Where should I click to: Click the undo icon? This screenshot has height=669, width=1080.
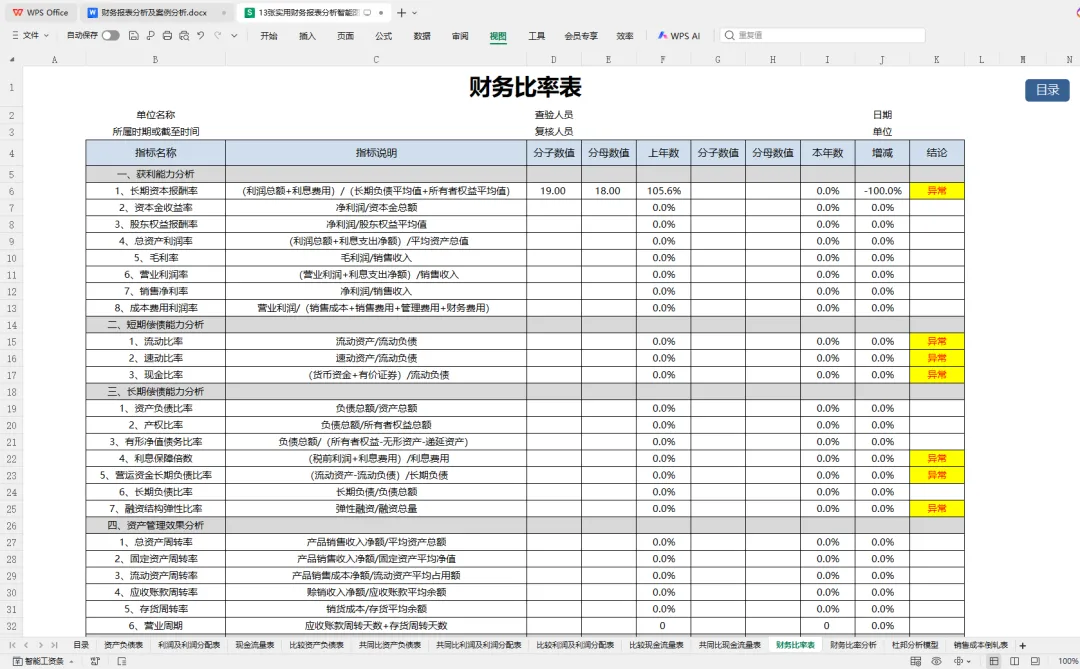pyautogui.click(x=200, y=35)
